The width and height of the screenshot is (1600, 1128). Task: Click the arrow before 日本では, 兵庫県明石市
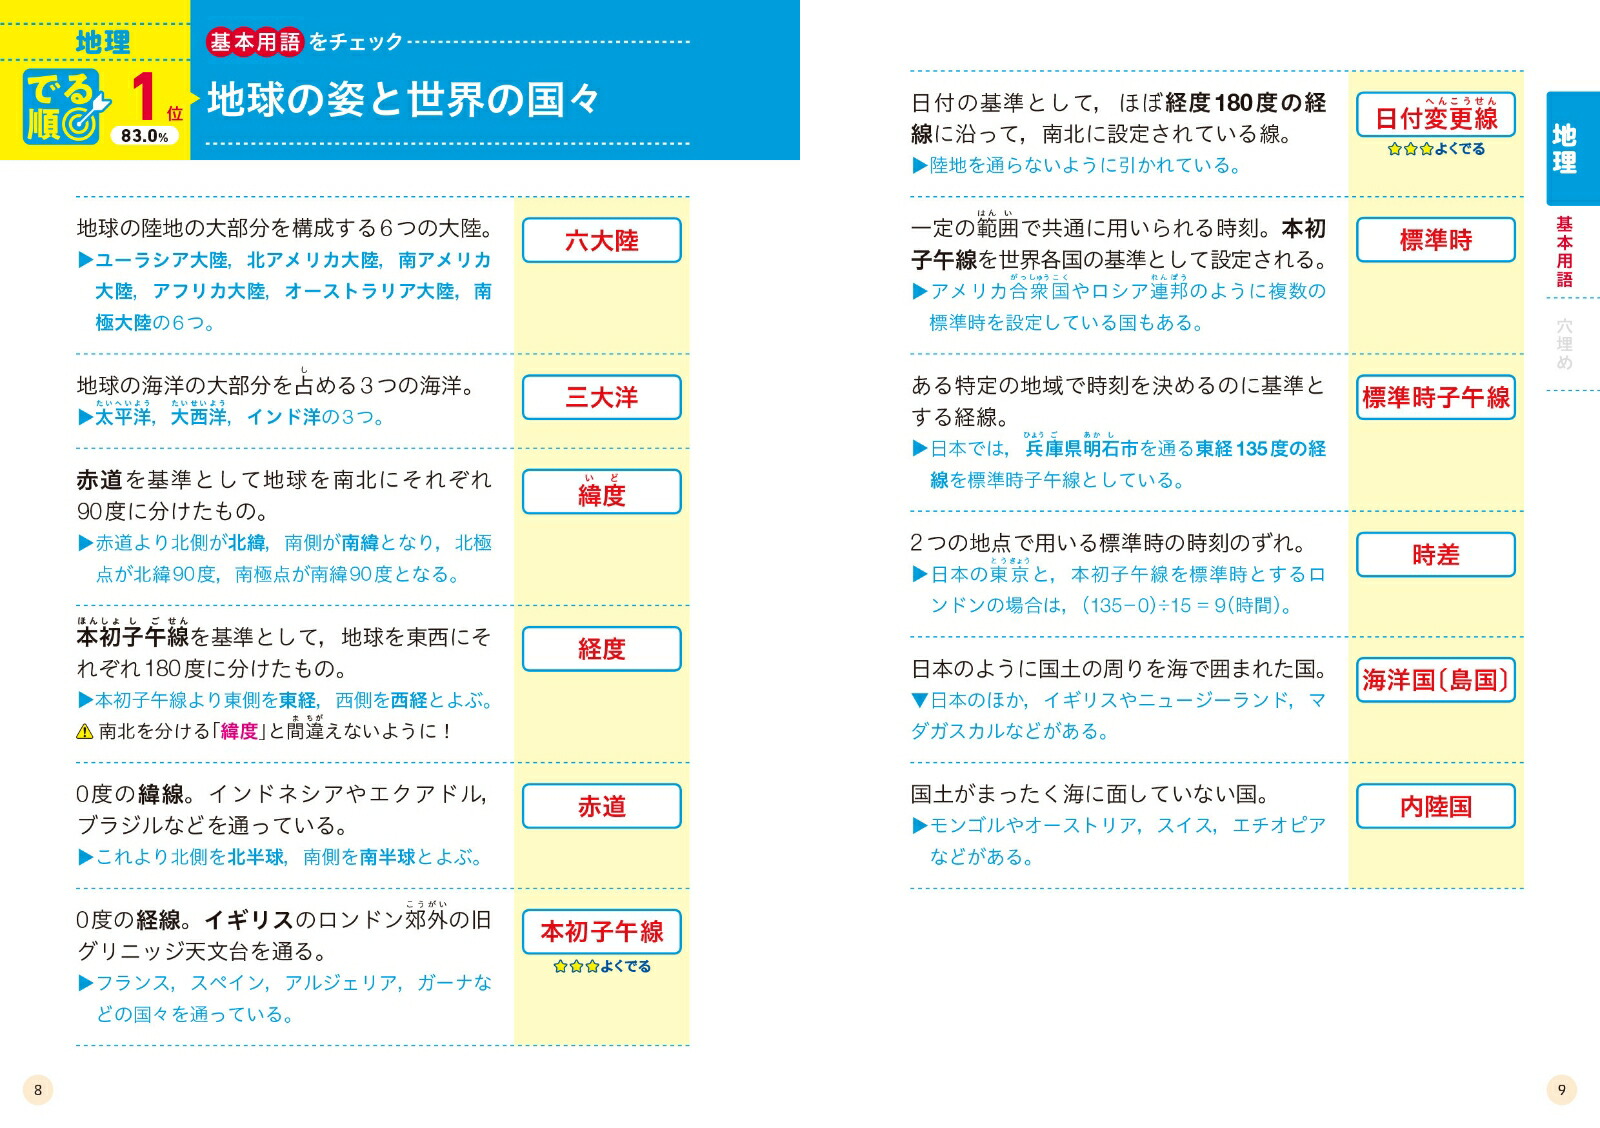pos(920,449)
